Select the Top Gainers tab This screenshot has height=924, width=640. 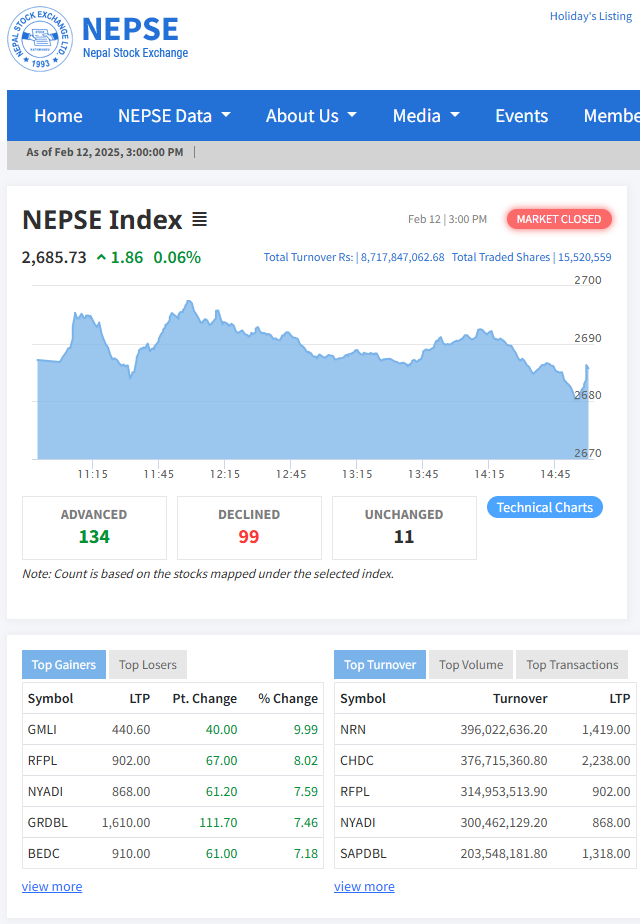[x=64, y=665]
